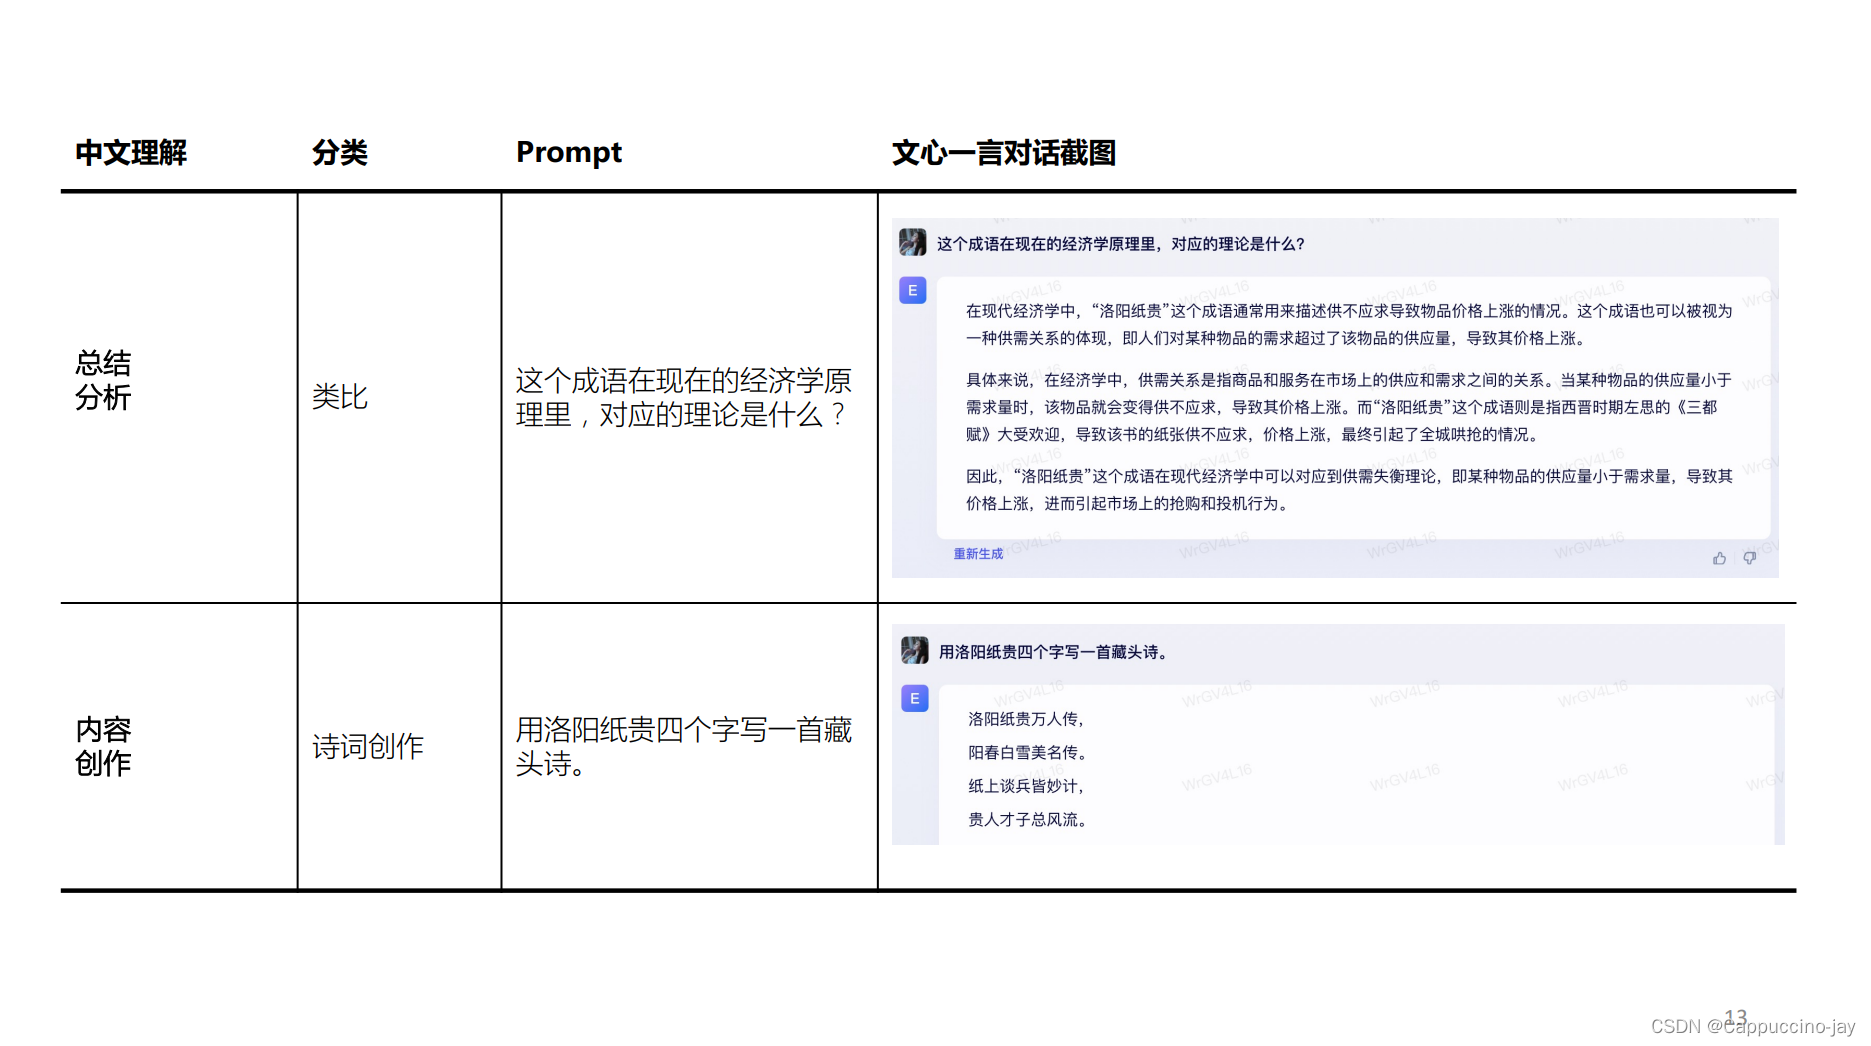The width and height of the screenshot is (1871, 1046).
Task: Click the chat message 用洛阳纸贵四个字写一首藏头诗
Action: coord(1053,652)
